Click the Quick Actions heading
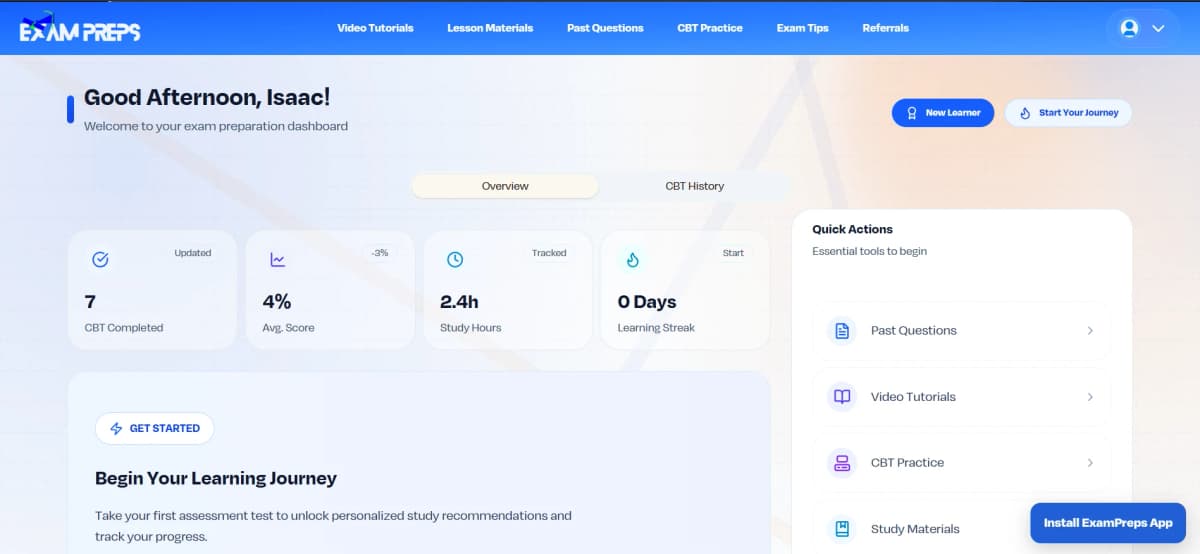 [852, 229]
